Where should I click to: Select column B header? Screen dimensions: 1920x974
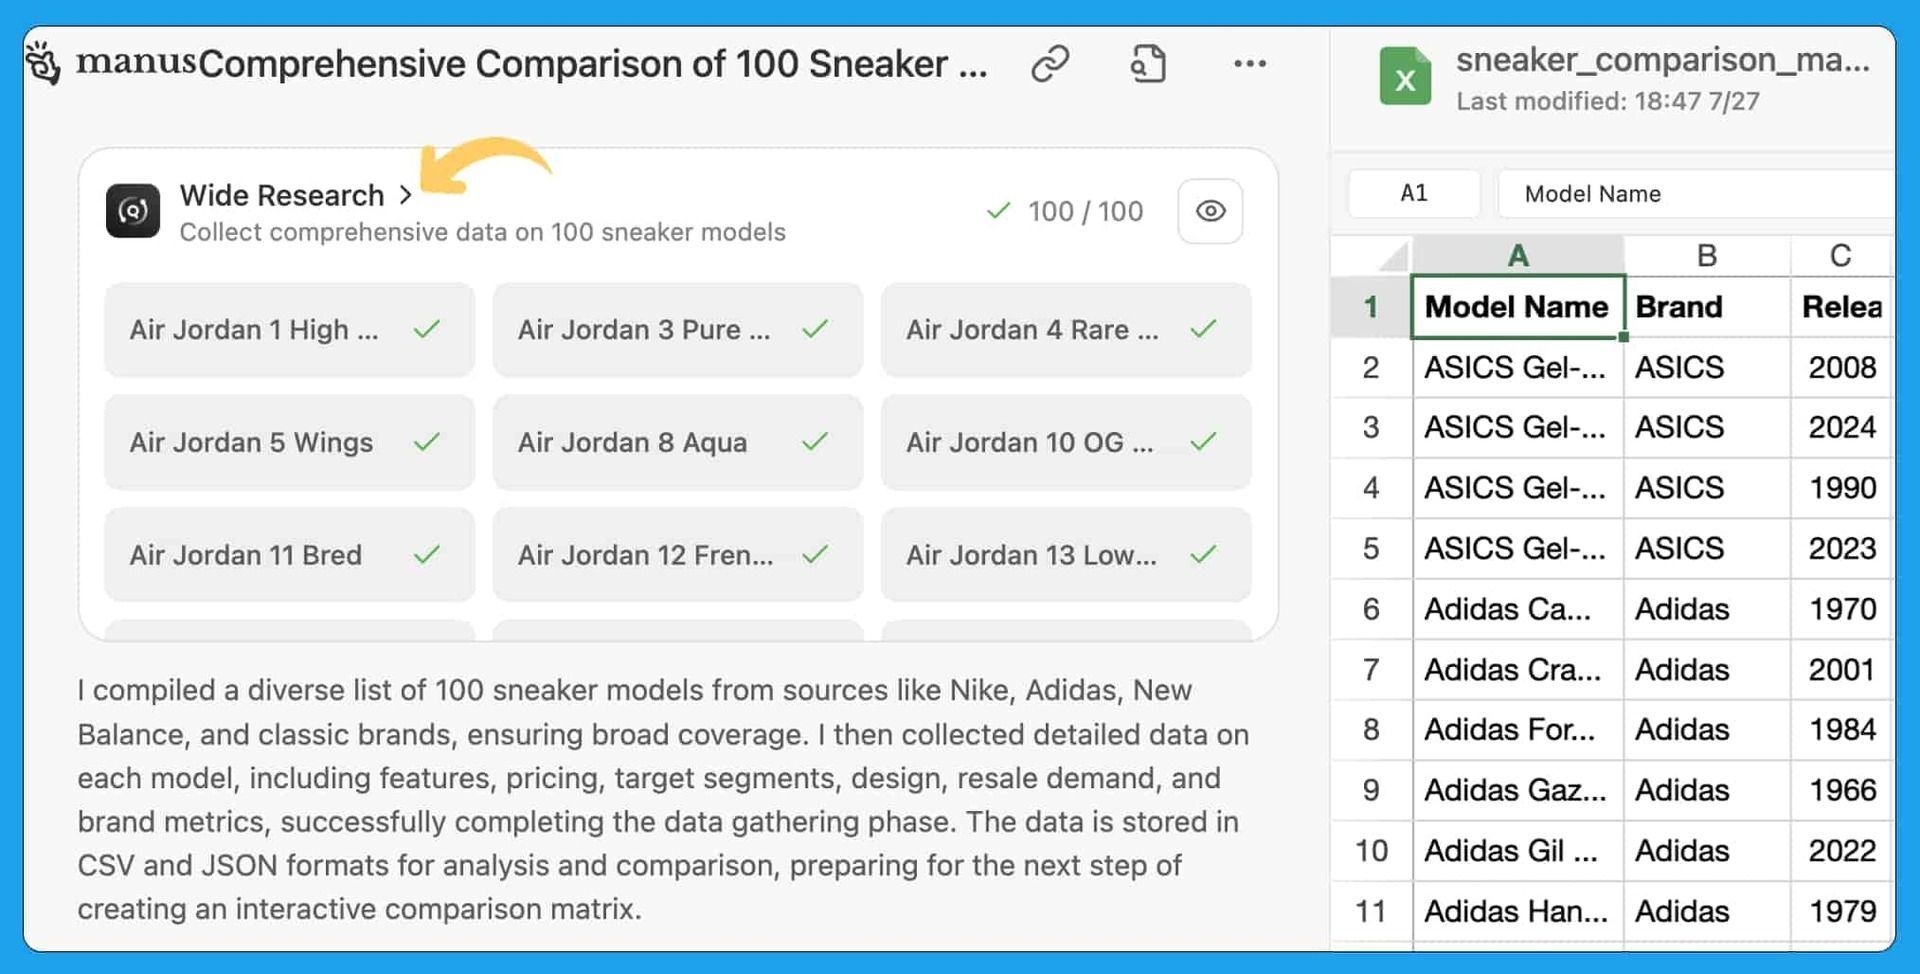pyautogui.click(x=1707, y=256)
